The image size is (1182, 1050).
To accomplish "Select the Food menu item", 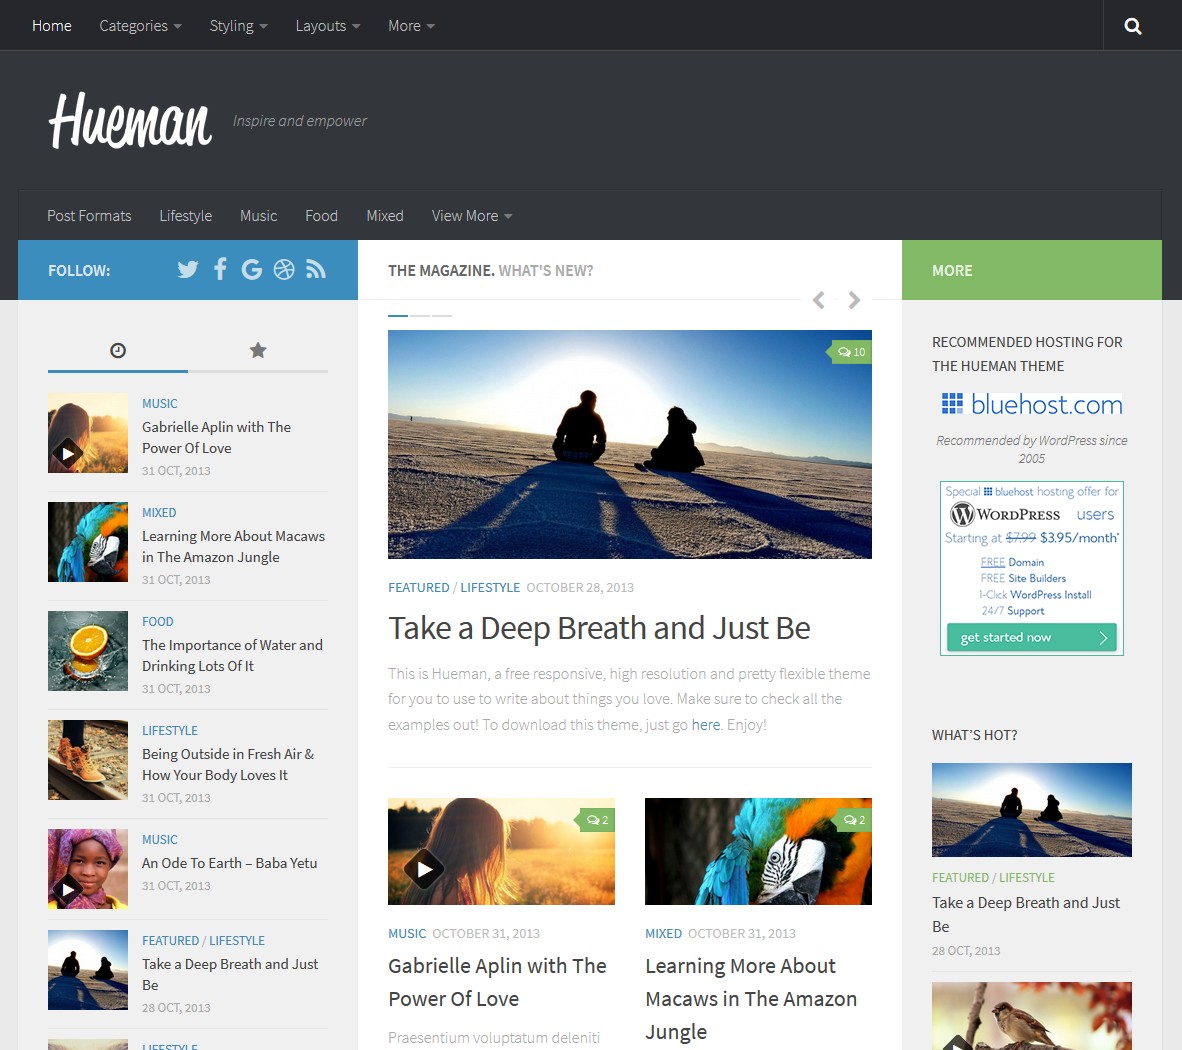I will pos(321,216).
